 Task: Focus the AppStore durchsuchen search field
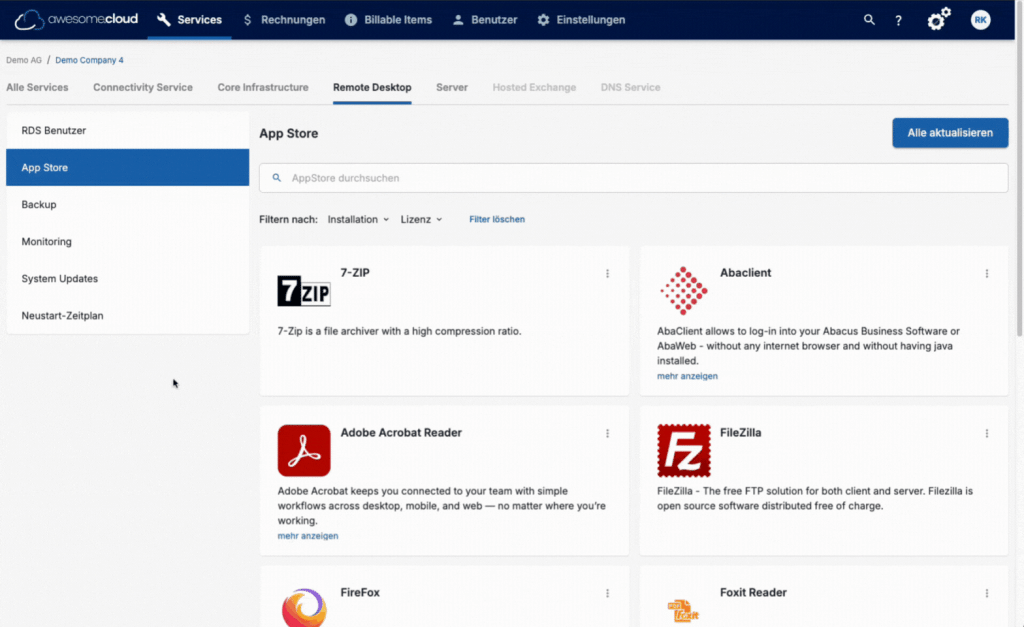click(x=633, y=178)
